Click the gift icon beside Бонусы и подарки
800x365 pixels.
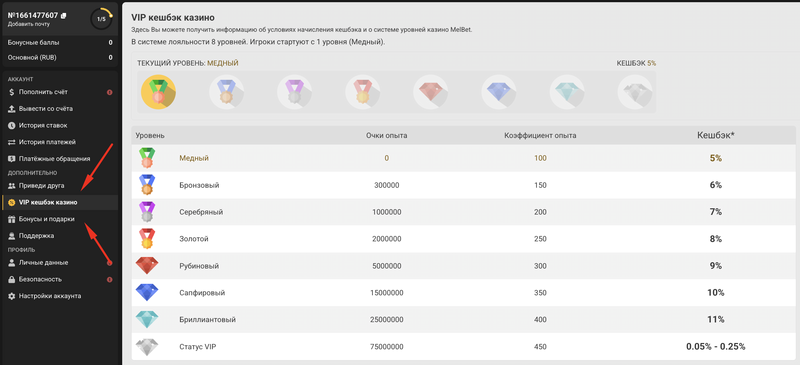pyautogui.click(x=12, y=219)
